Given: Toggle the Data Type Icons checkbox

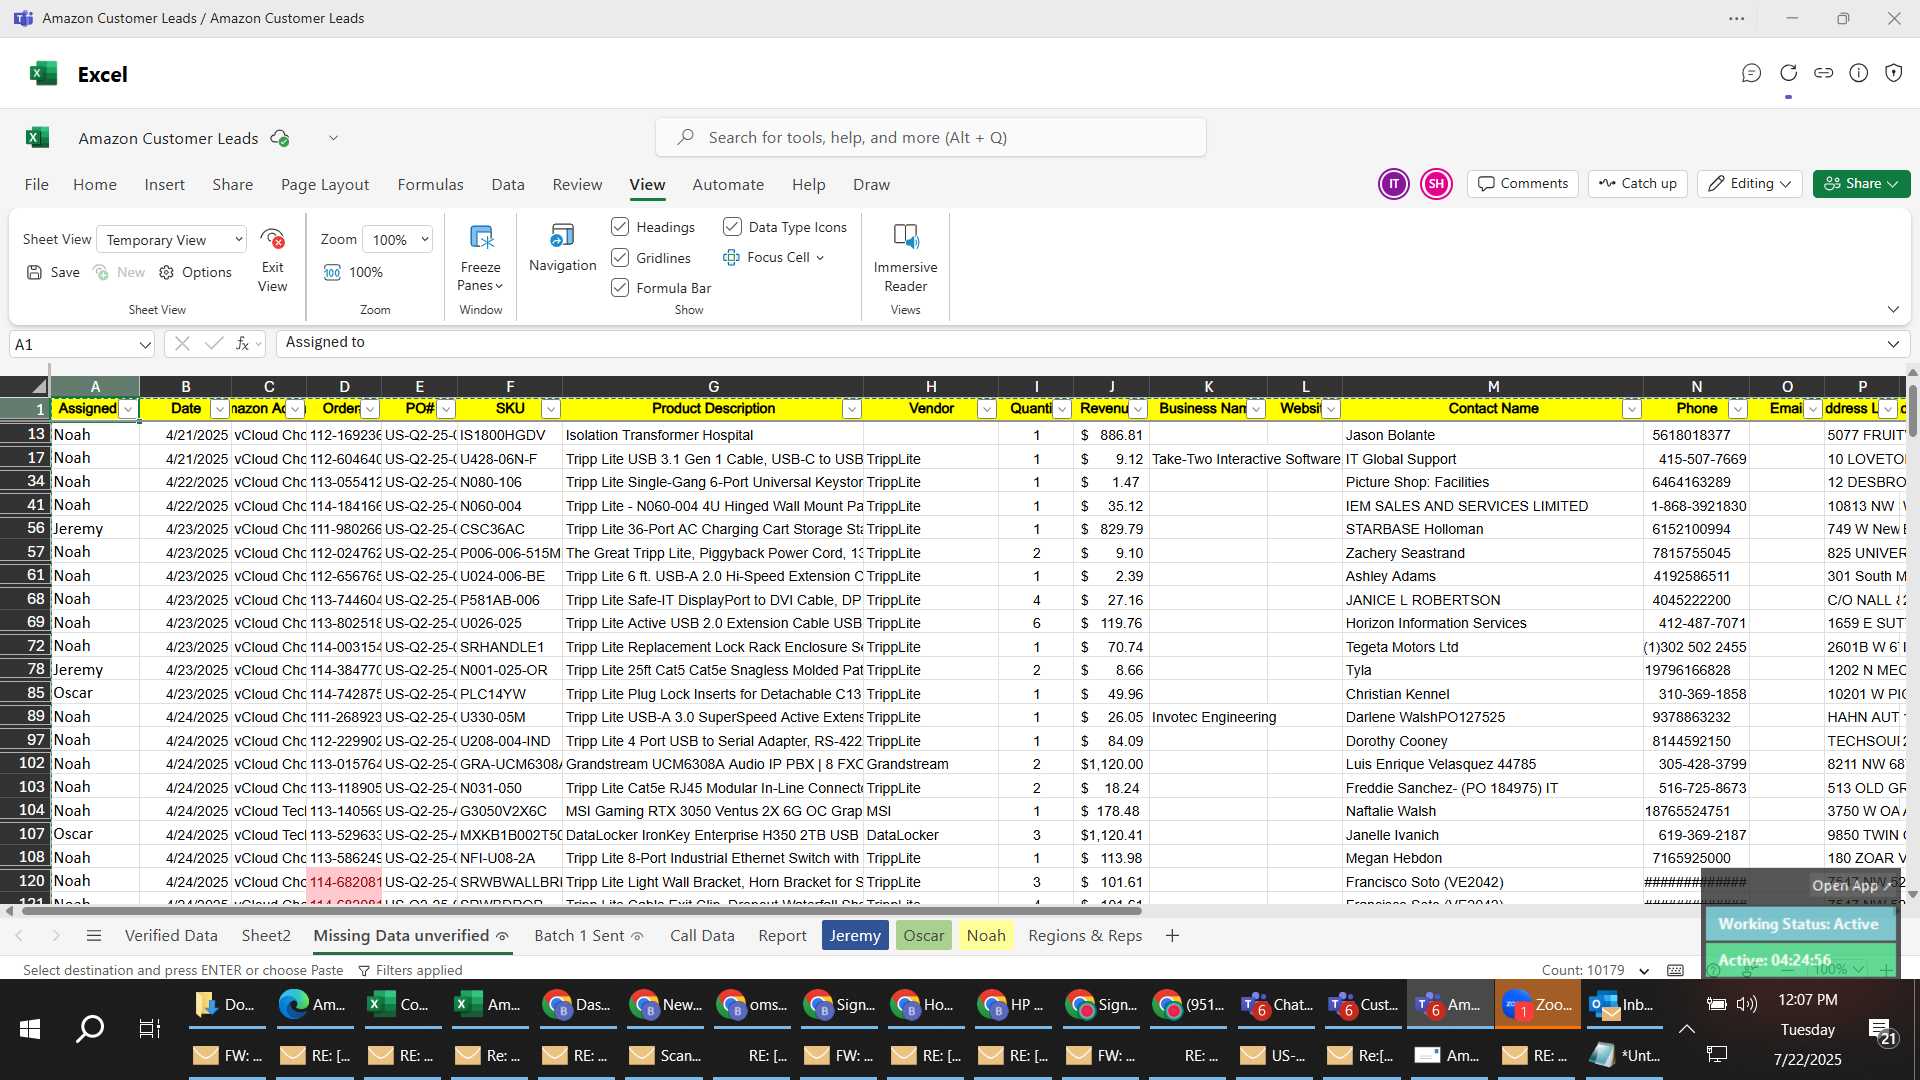Looking at the screenshot, I should (732, 227).
